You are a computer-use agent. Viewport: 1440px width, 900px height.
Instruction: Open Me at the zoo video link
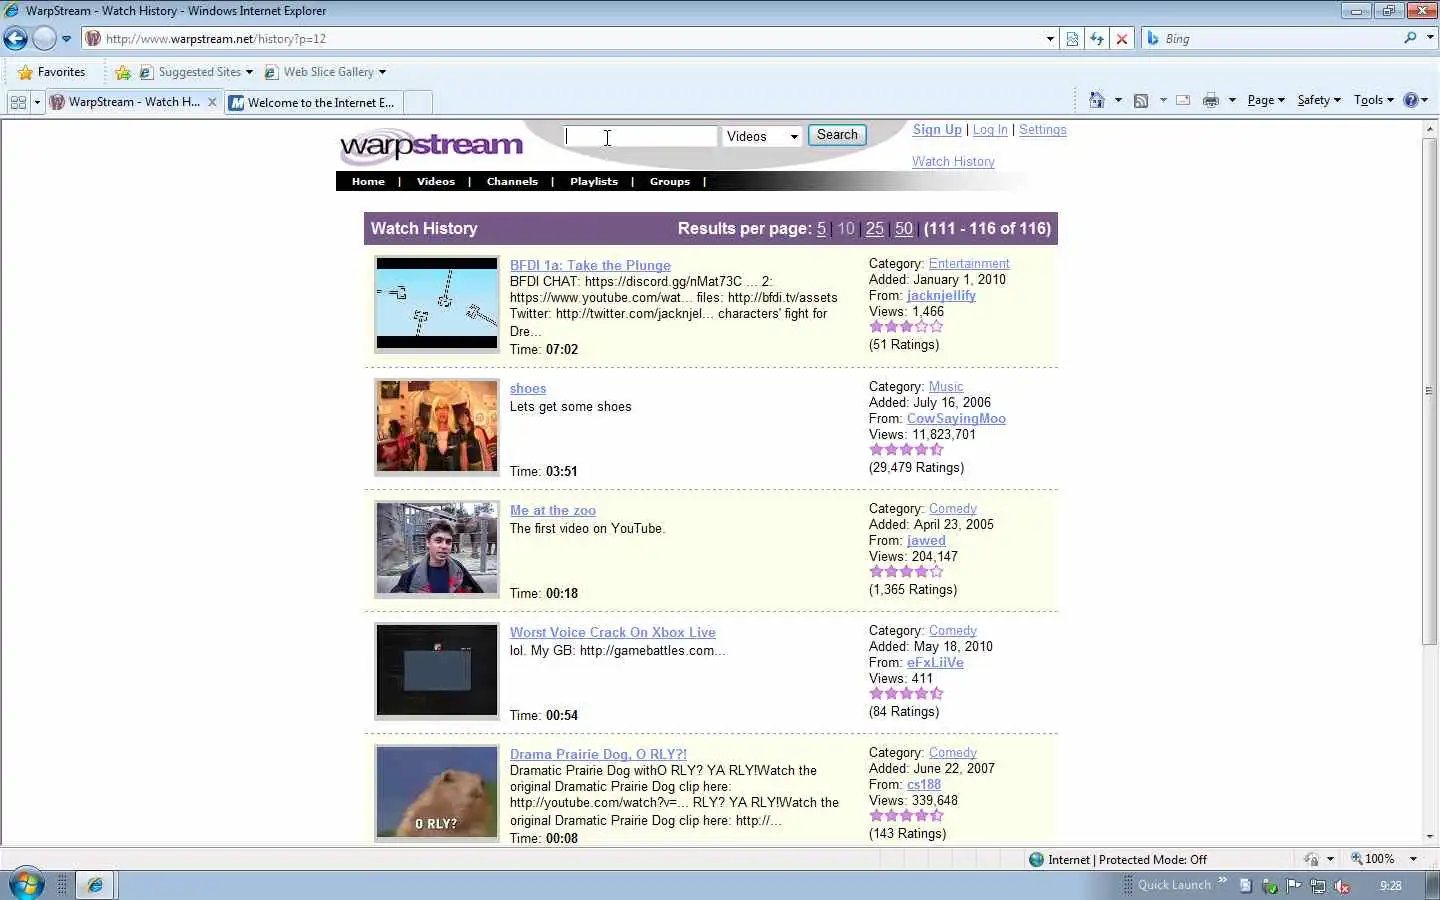(553, 510)
